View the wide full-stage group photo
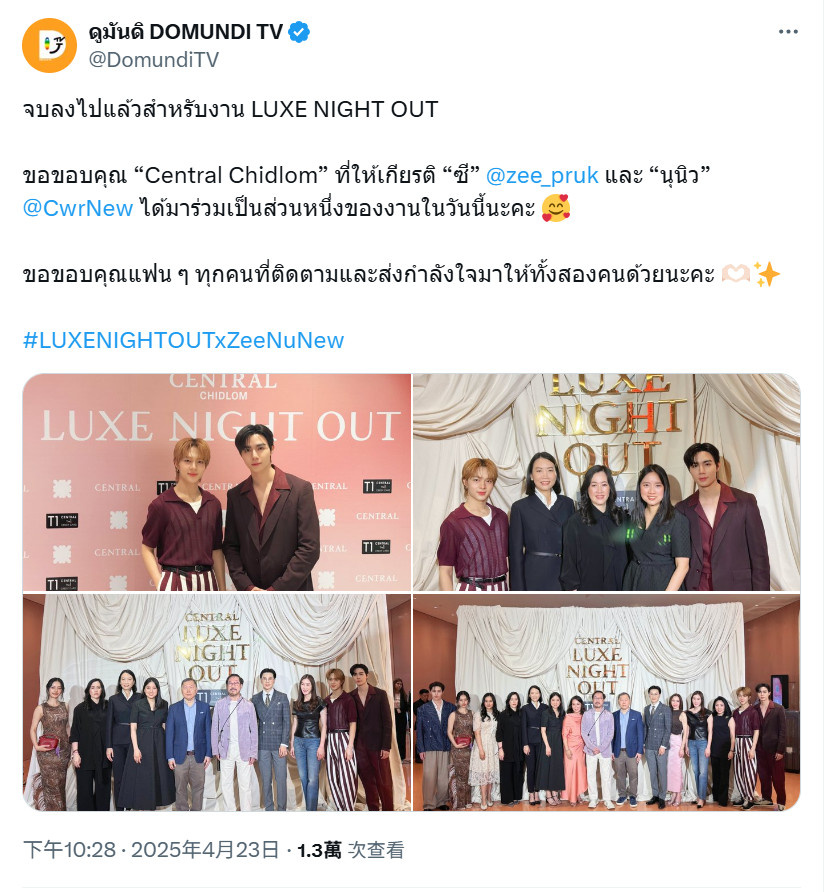 pos(607,703)
